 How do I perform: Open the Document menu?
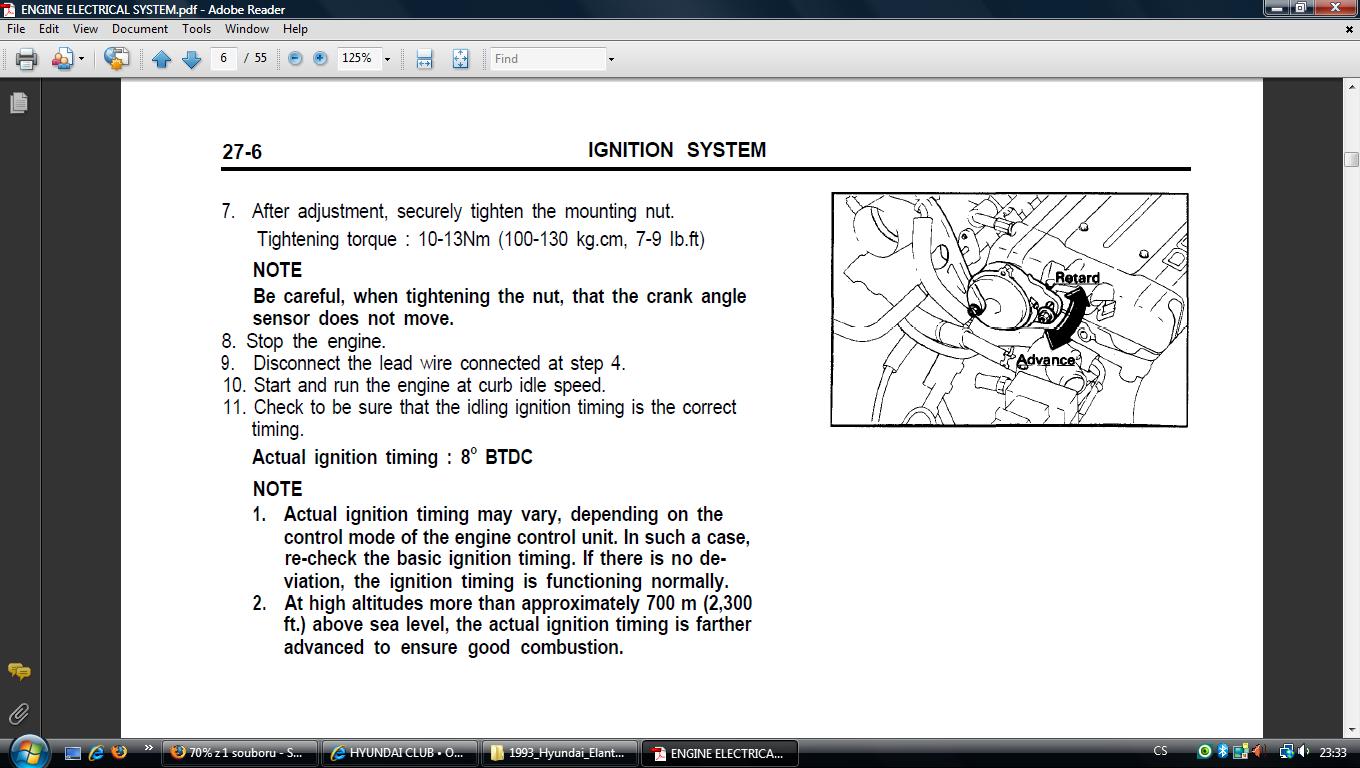(140, 29)
